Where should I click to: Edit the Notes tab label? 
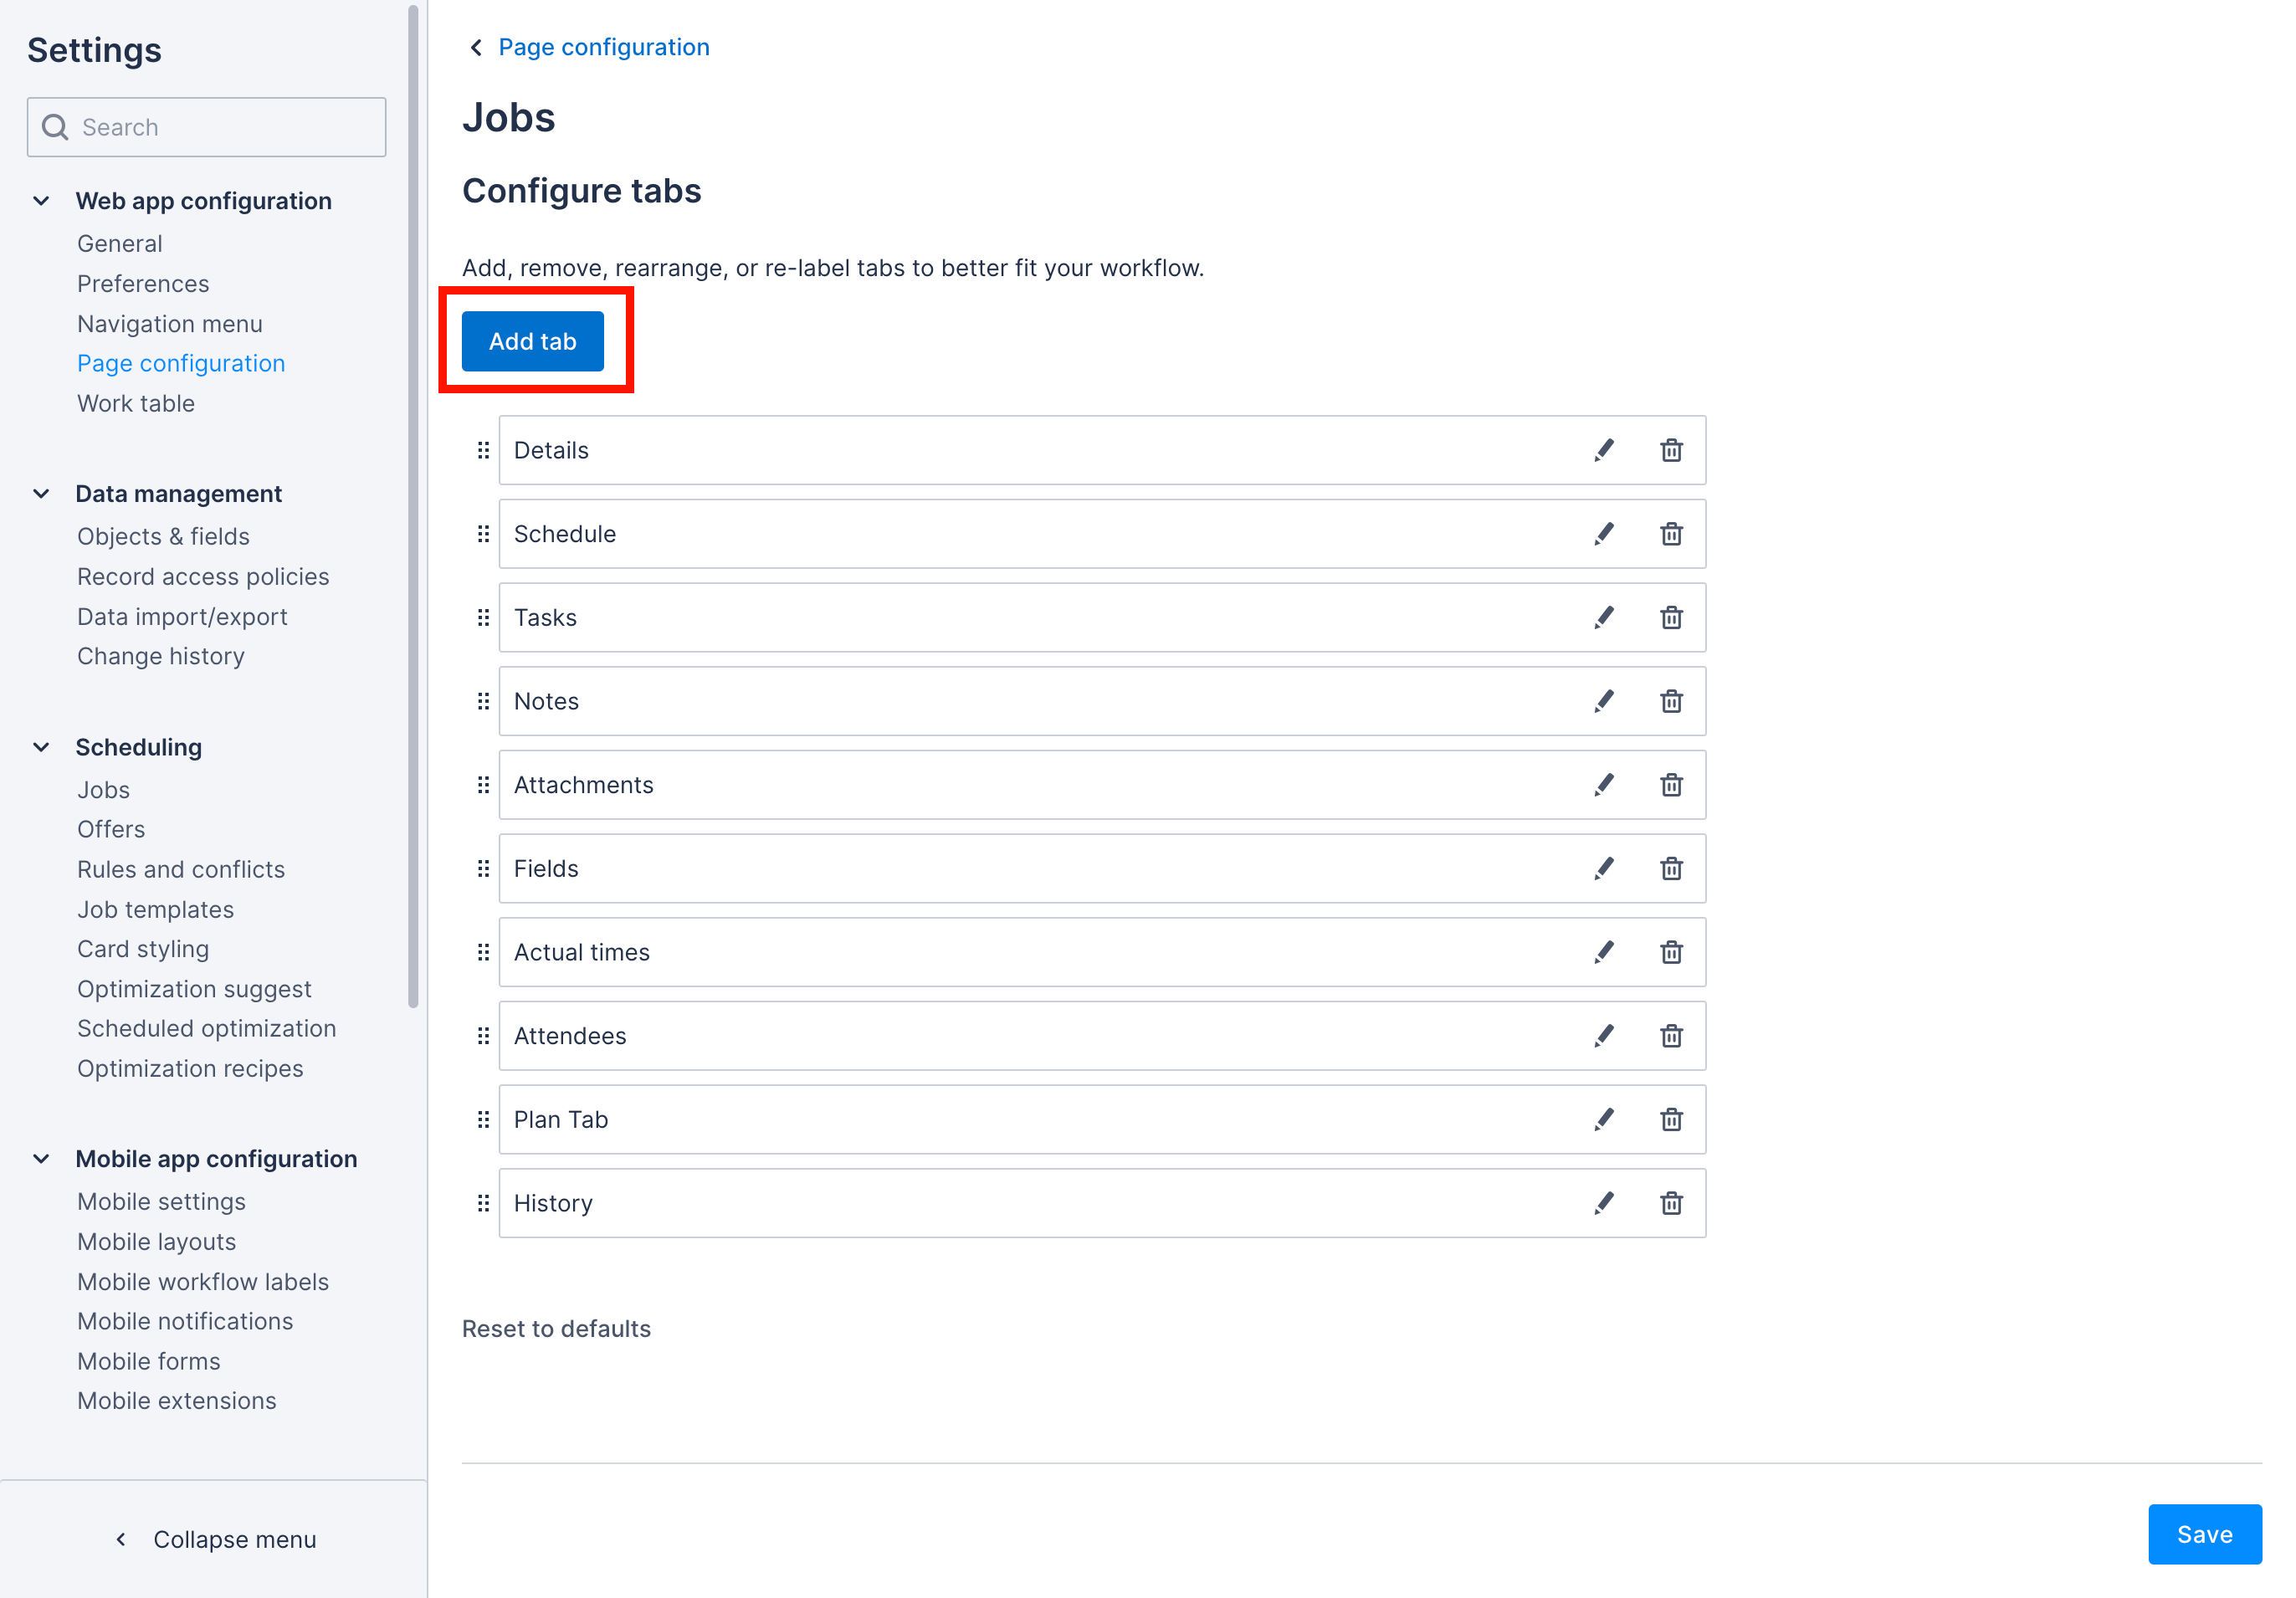click(1604, 701)
